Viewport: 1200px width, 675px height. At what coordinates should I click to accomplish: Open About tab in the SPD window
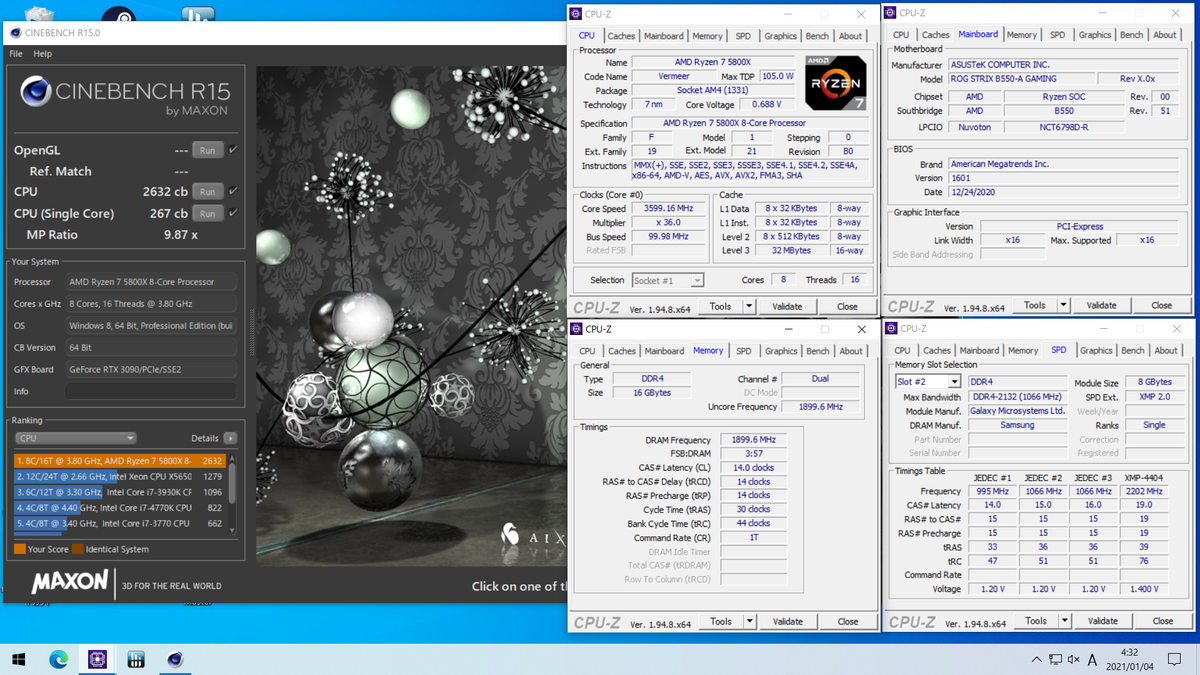coord(1166,350)
